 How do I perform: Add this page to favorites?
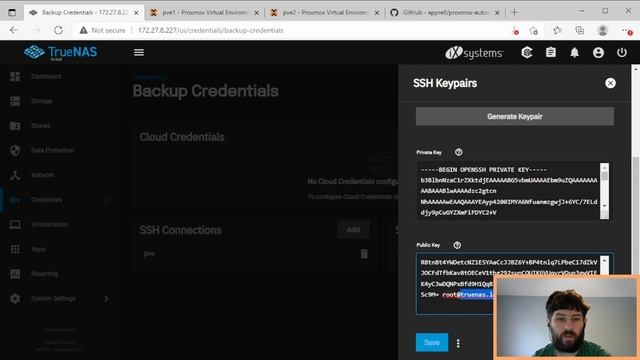(x=533, y=31)
